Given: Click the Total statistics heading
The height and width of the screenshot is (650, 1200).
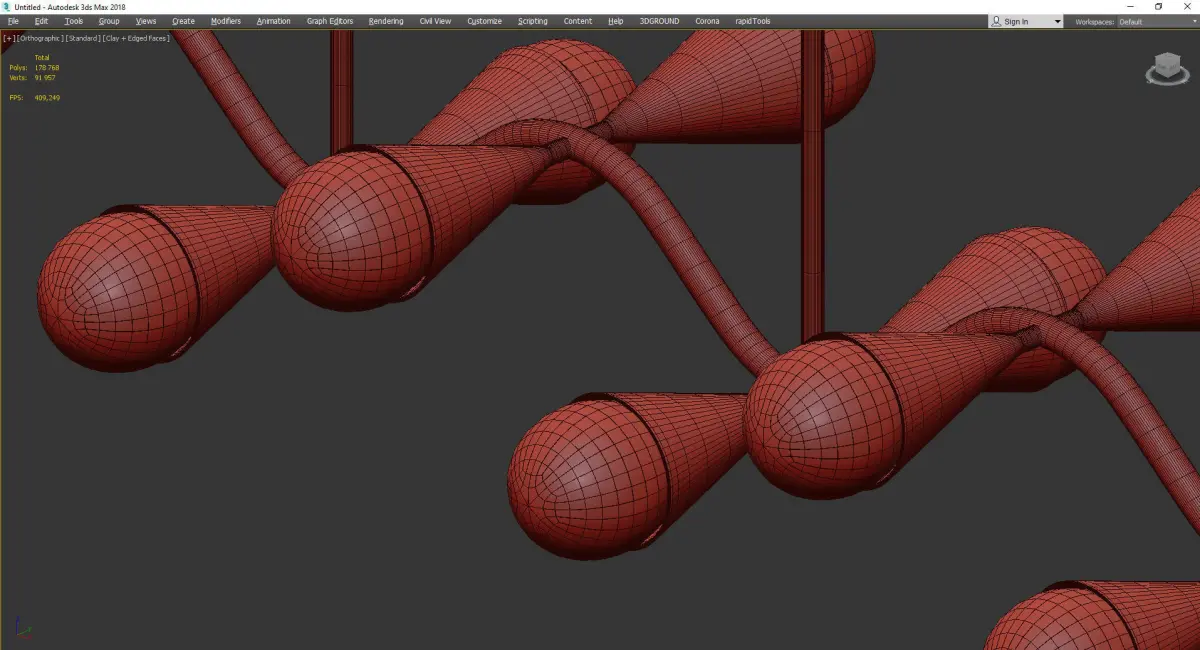Looking at the screenshot, I should click(x=42, y=58).
